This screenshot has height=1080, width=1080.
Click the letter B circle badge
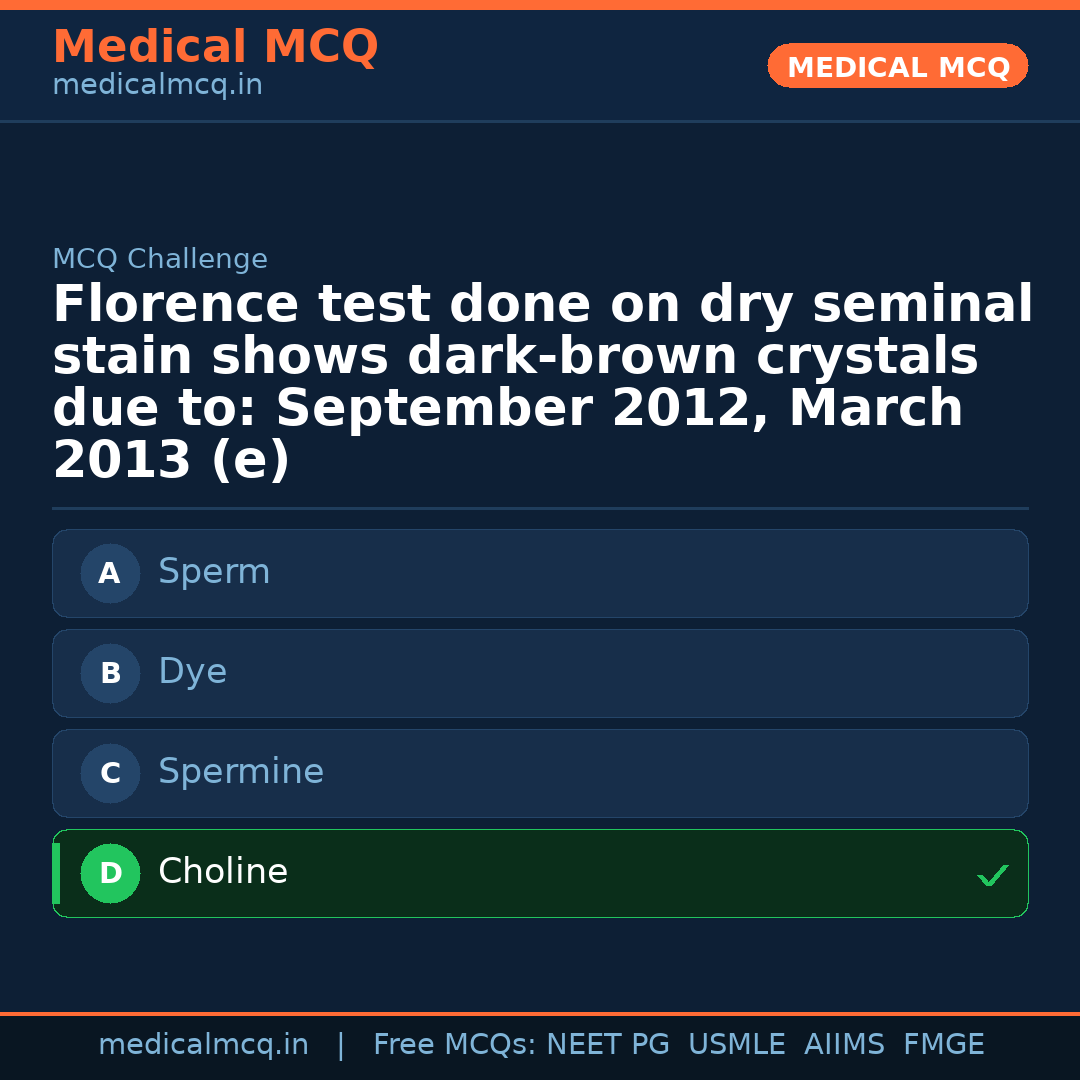point(110,674)
